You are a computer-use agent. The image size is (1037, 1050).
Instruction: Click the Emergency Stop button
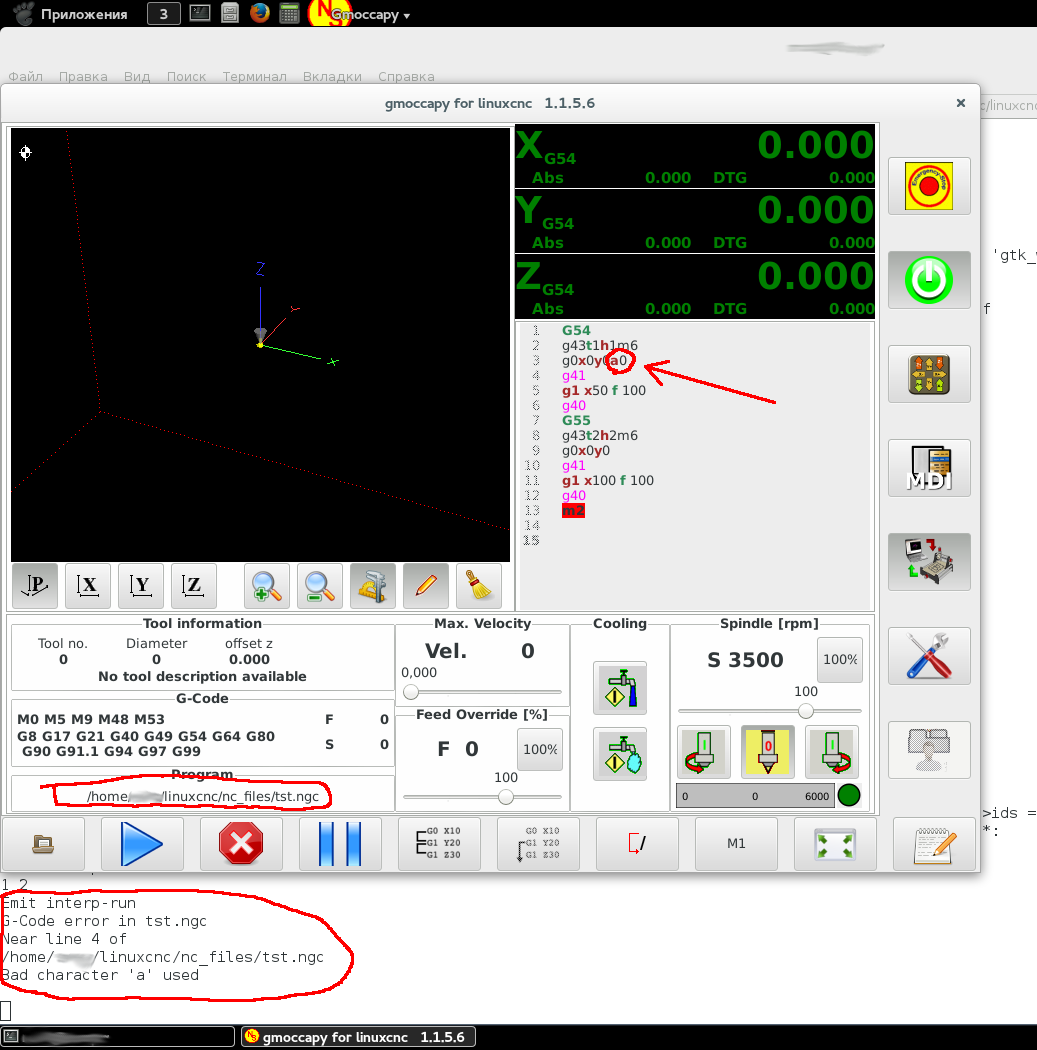coord(929,185)
